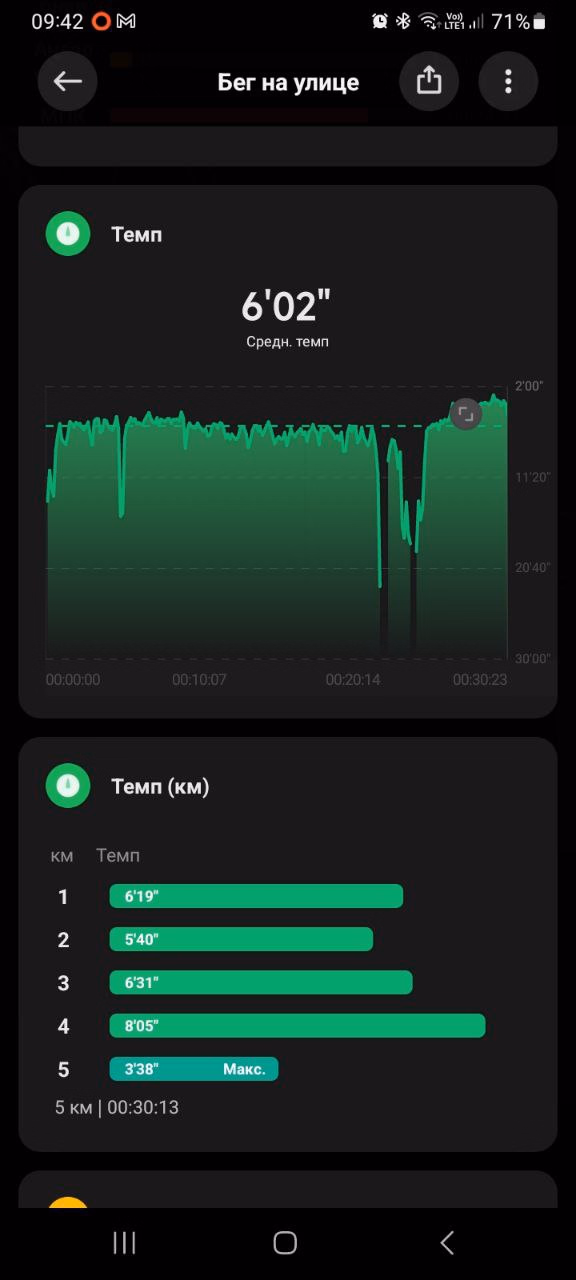Tap Android back navigation chevron
The height and width of the screenshot is (1280, 576).
coord(447,1243)
